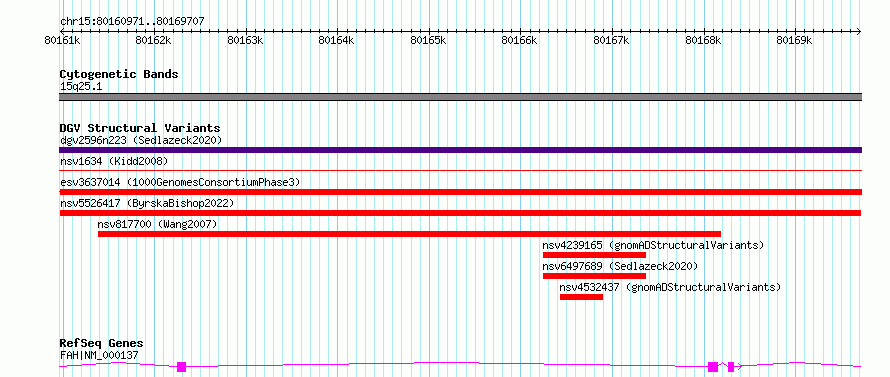Click the RefSeq Genes track title
The height and width of the screenshot is (377, 890).
tap(102, 344)
